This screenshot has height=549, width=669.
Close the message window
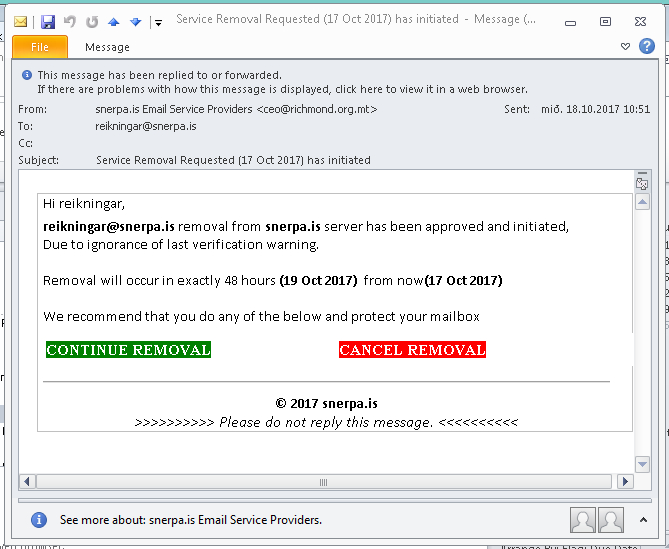coord(640,22)
